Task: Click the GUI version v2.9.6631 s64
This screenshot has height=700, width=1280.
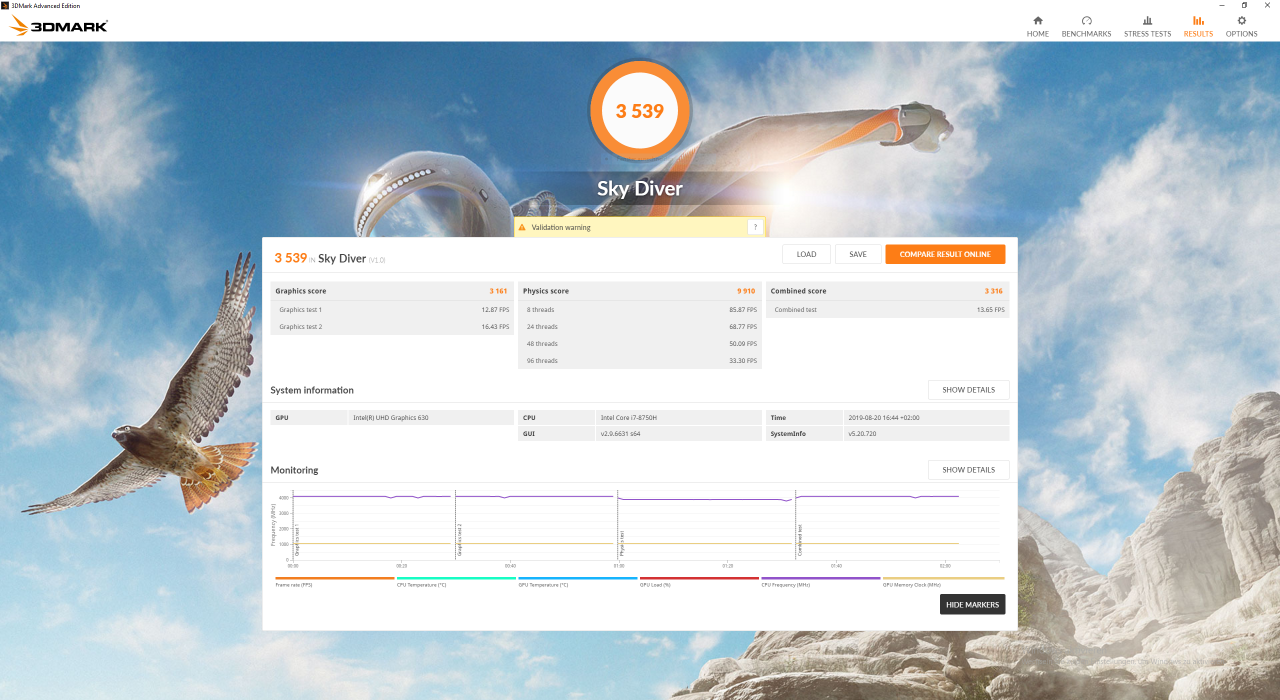Action: pos(620,434)
